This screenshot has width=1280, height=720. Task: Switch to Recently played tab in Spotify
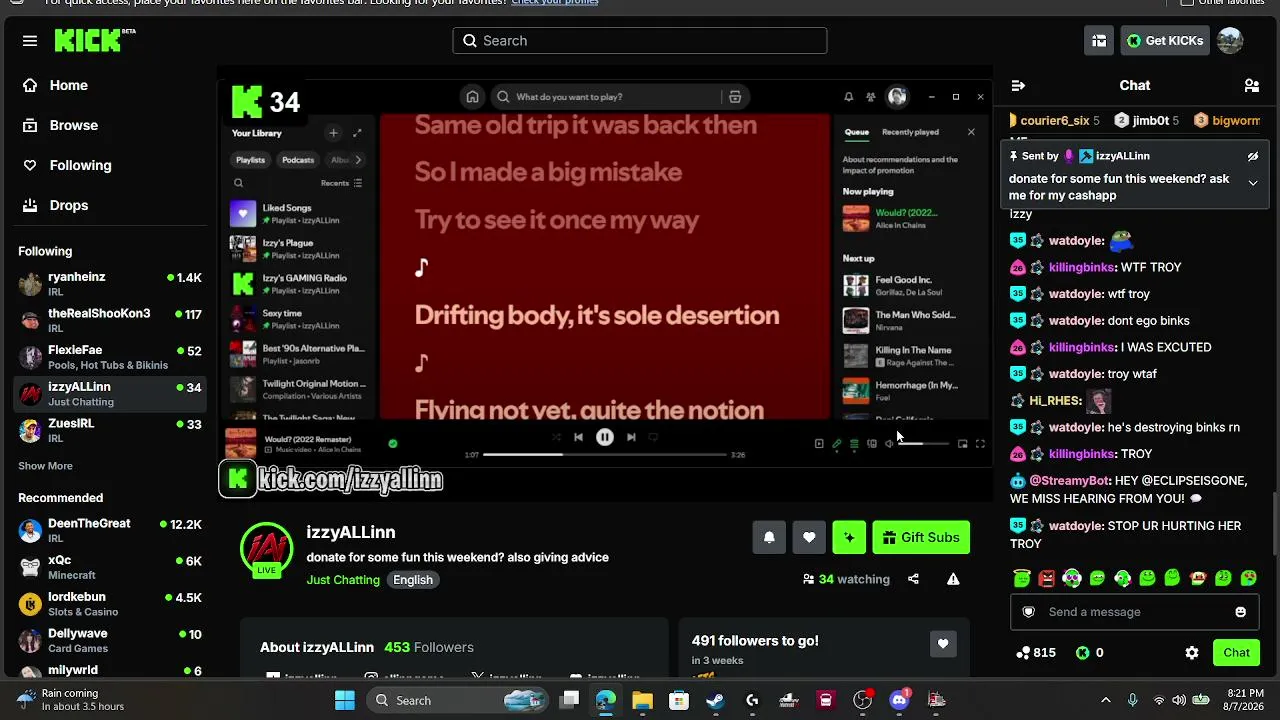tap(910, 132)
